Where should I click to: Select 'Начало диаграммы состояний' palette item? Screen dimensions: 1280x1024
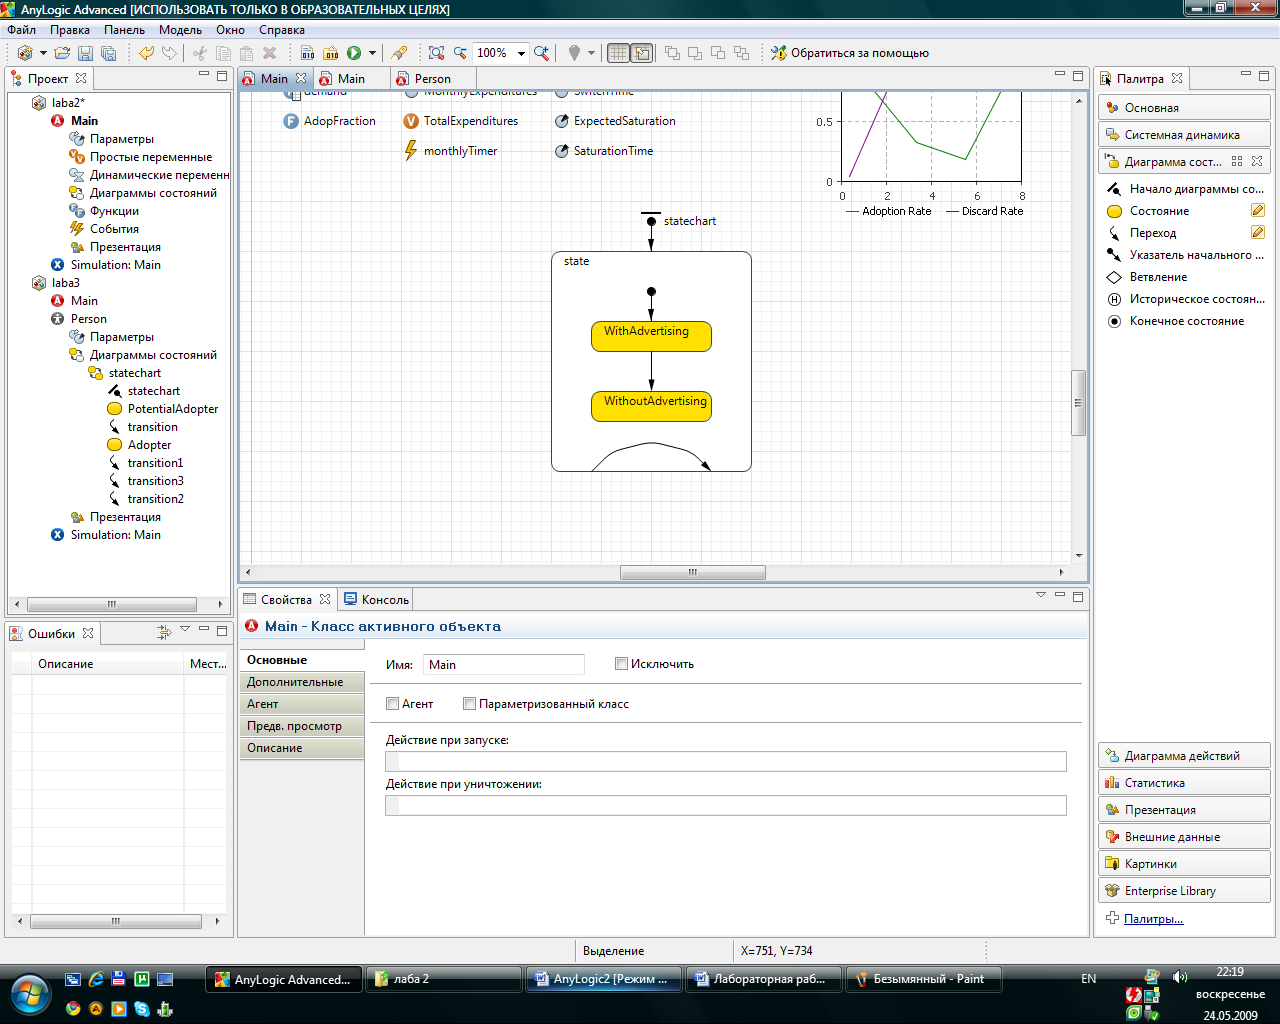point(1185,189)
